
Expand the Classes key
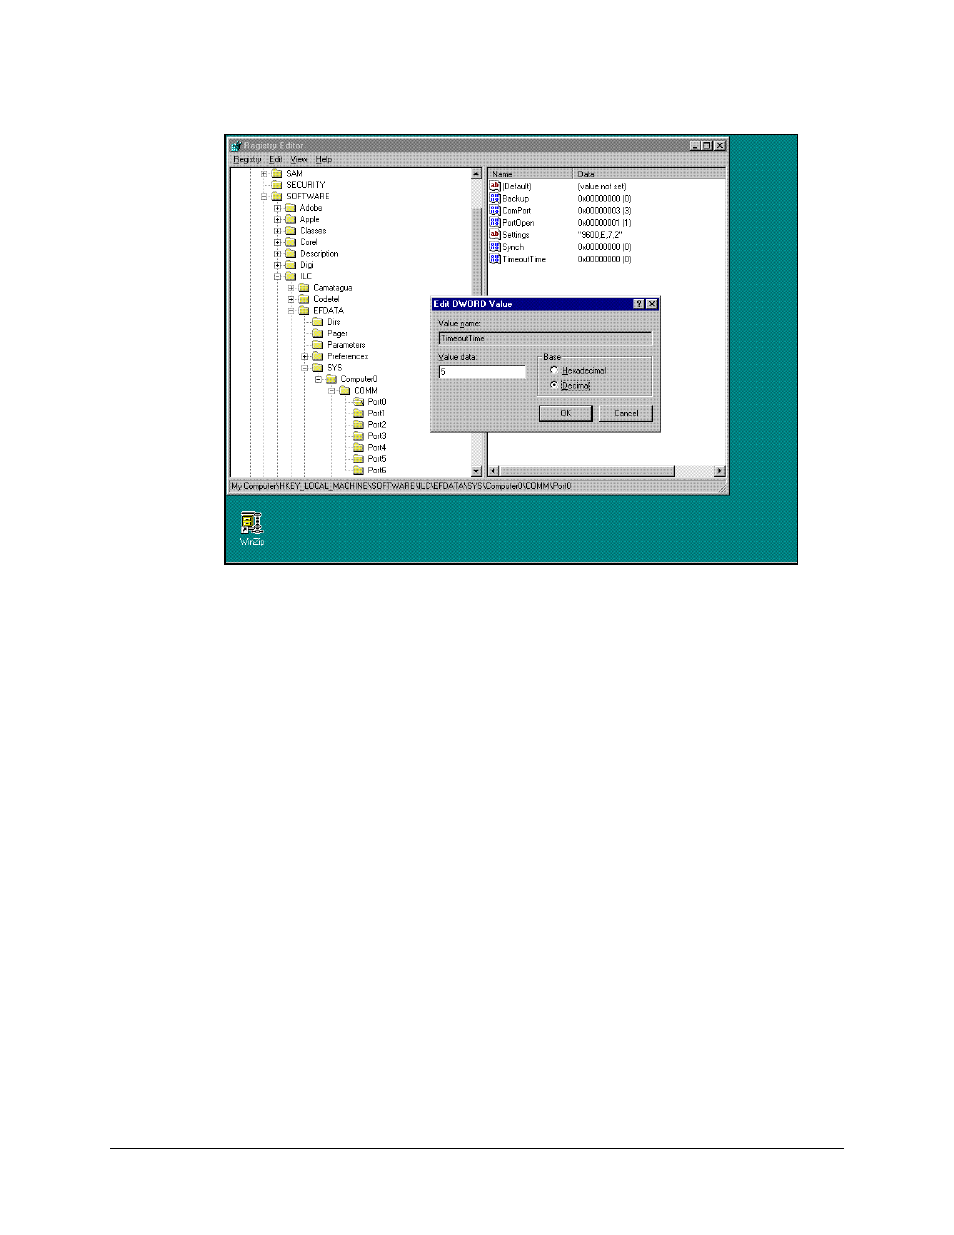tap(278, 231)
